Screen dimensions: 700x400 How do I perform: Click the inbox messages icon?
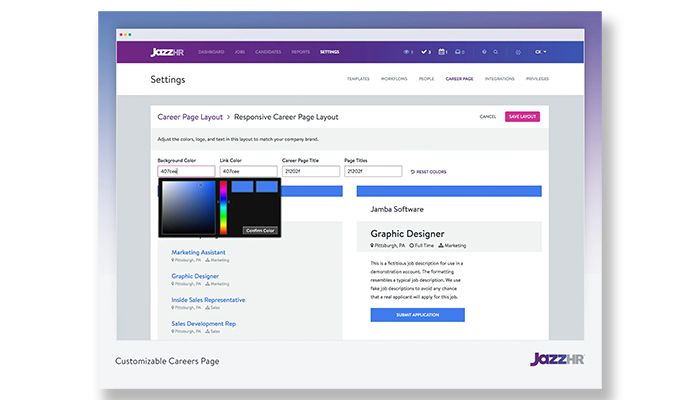coord(458,51)
